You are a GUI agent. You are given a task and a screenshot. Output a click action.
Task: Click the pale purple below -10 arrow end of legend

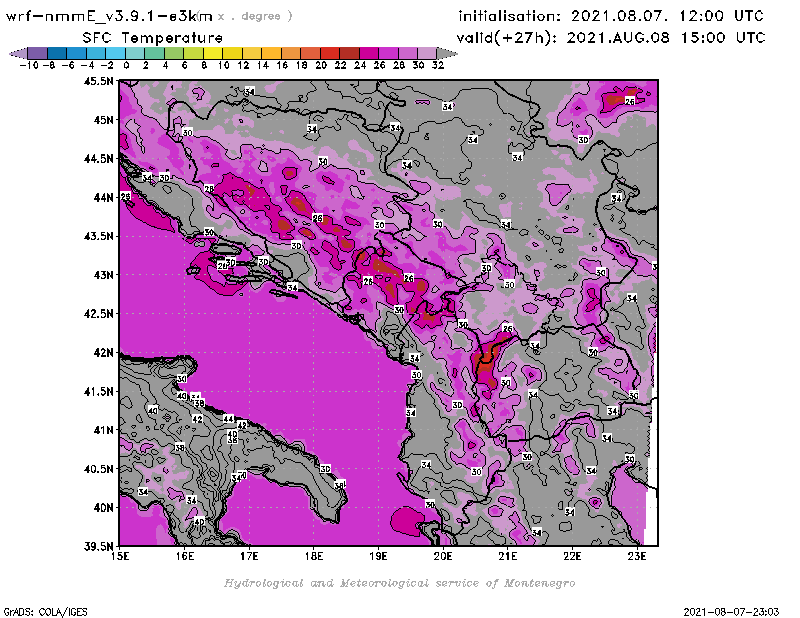tap(18, 53)
